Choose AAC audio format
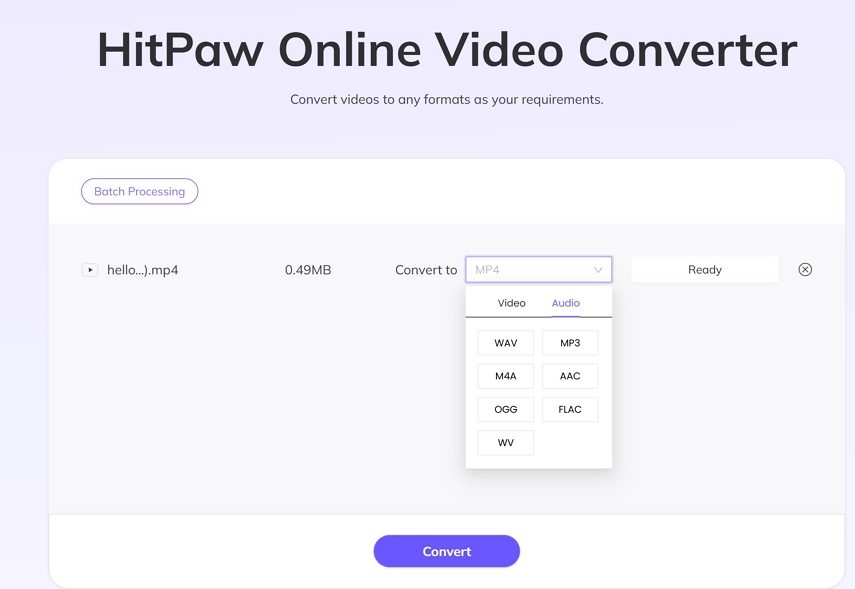855x589 pixels. [570, 376]
